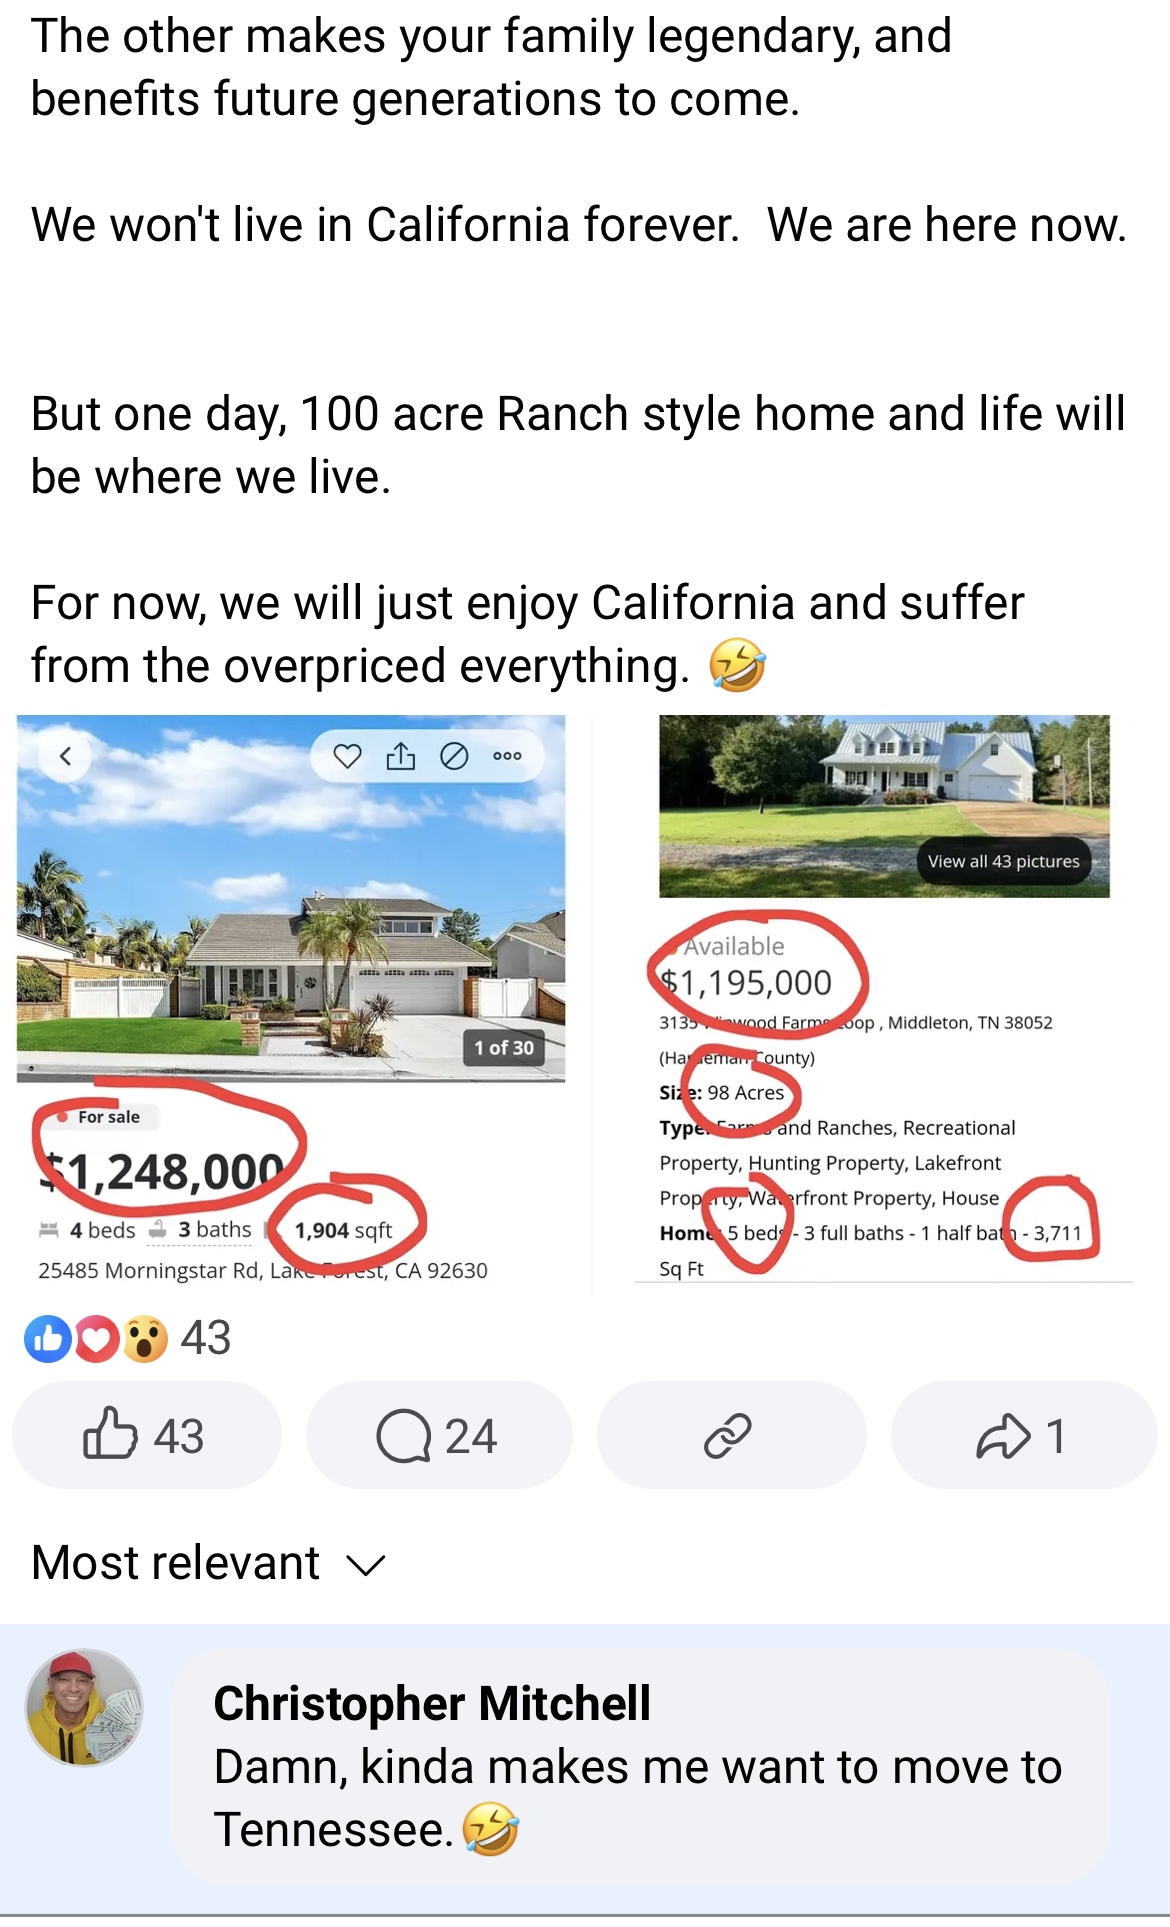The width and height of the screenshot is (1170, 1927).
Task: Open the 43 reactions count list
Action: point(205,1338)
